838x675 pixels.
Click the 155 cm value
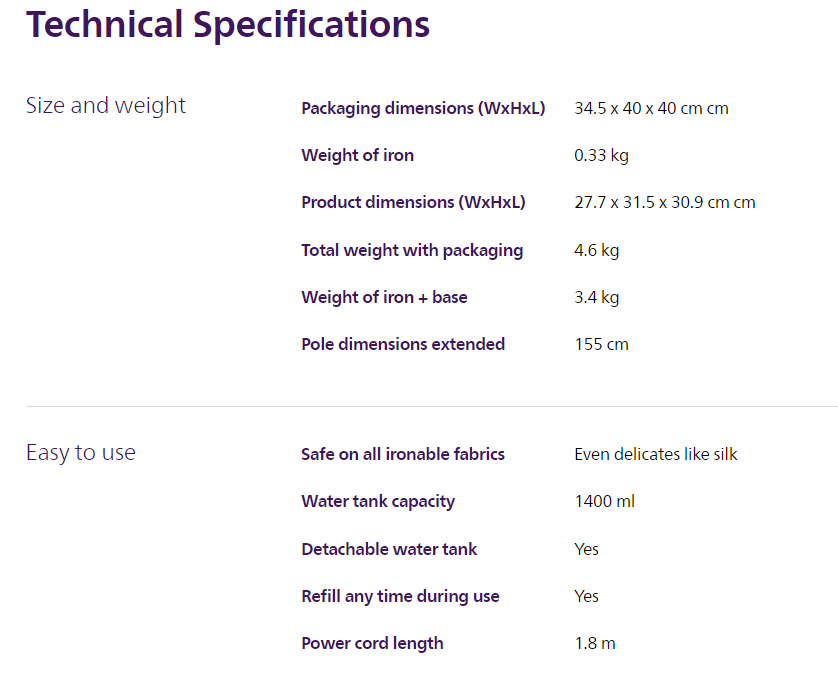click(x=601, y=344)
